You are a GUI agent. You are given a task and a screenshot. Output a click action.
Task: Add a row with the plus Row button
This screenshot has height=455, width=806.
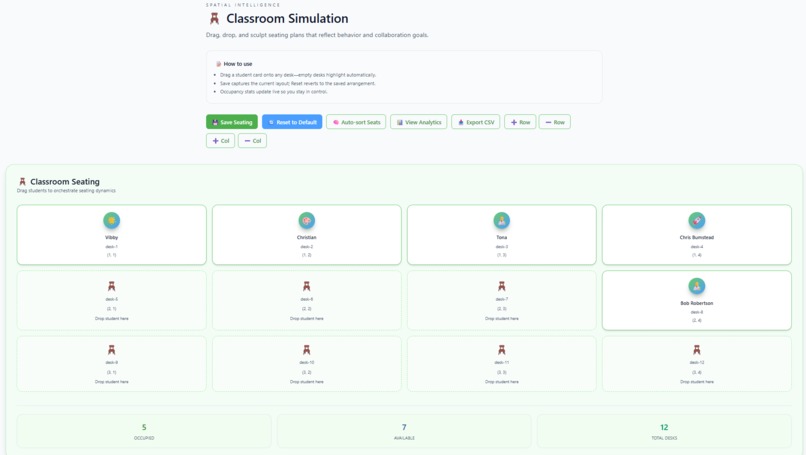520,122
